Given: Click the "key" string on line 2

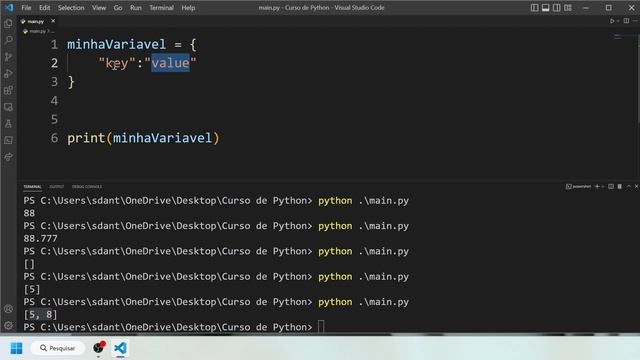Looking at the screenshot, I should point(117,63).
